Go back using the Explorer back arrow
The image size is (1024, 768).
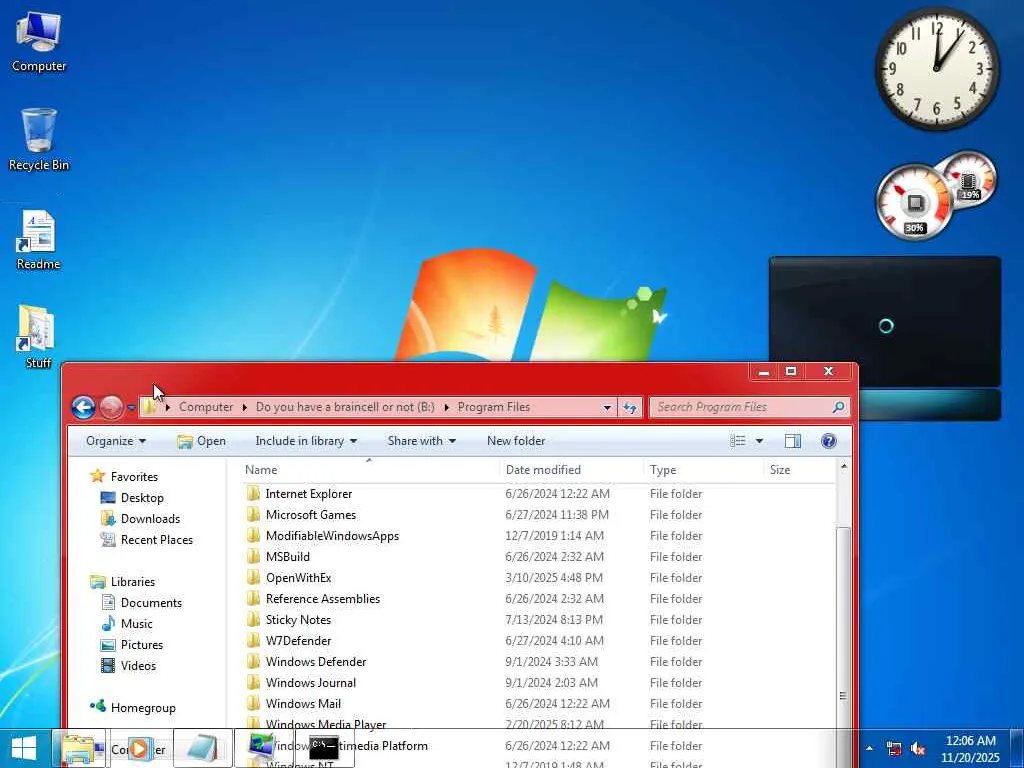tap(84, 407)
